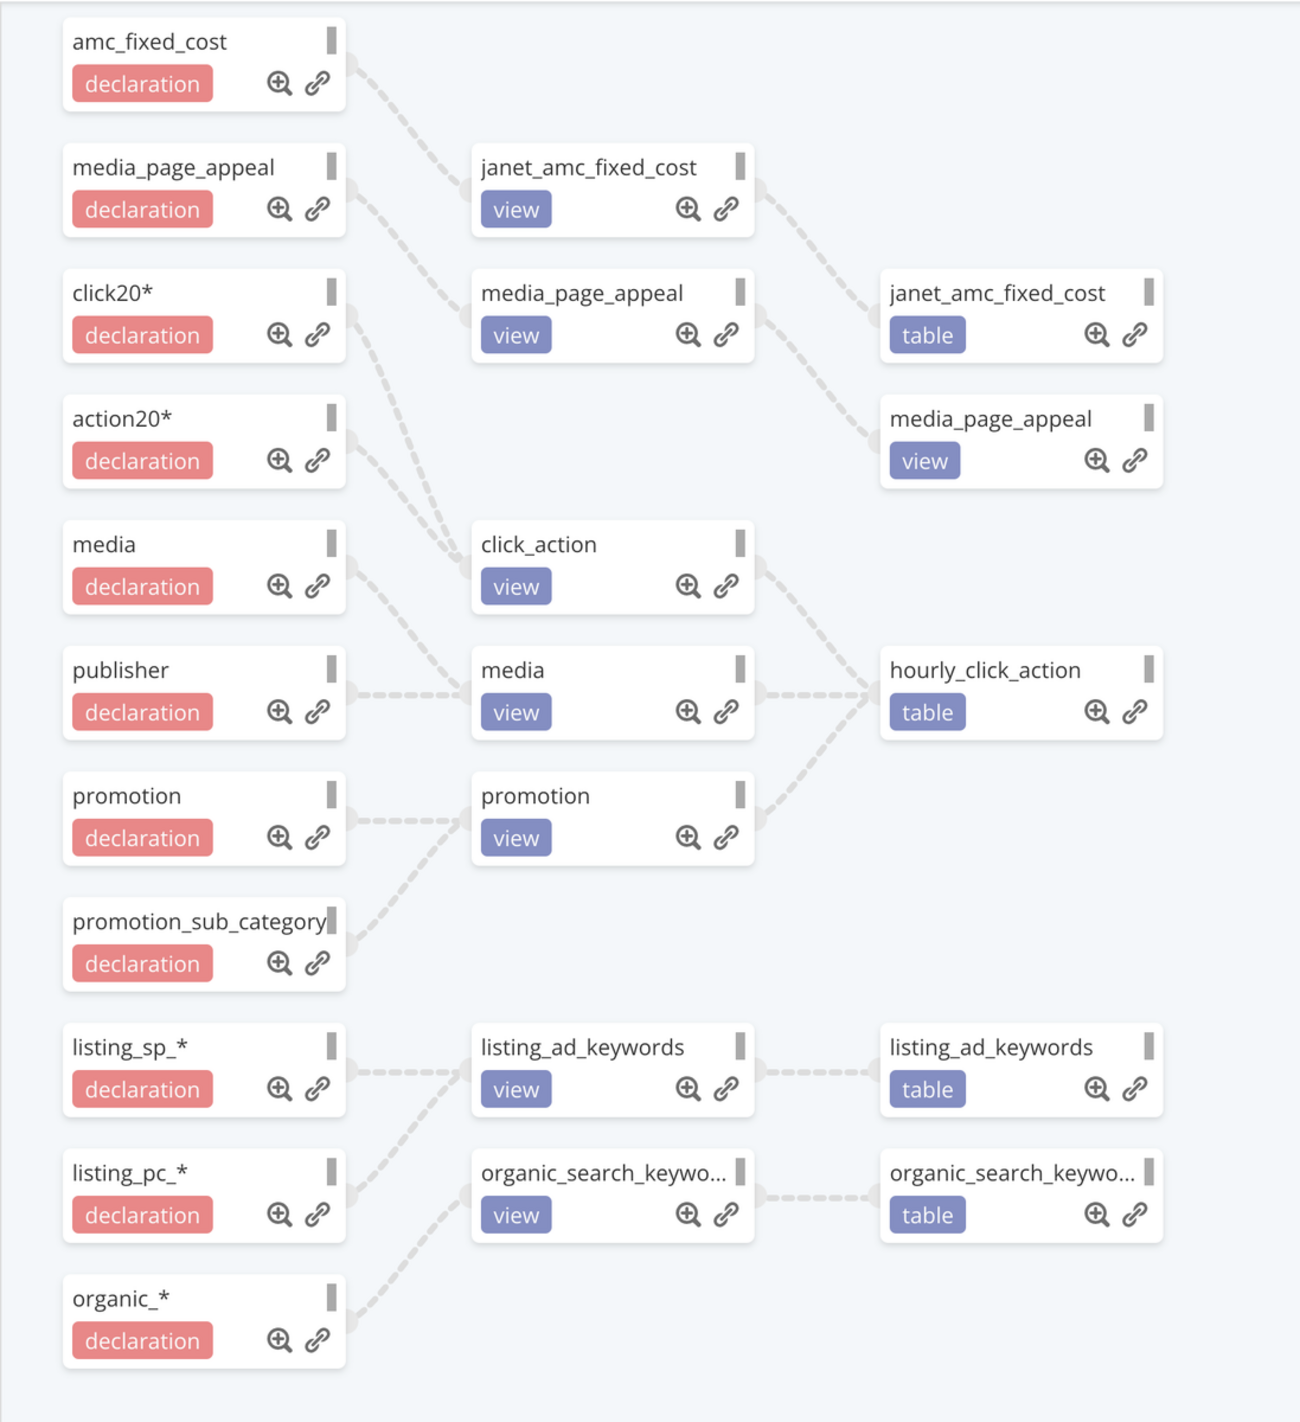The width and height of the screenshot is (1300, 1422).
Task: Click link icon on click20* declaration
Action: click(x=318, y=335)
